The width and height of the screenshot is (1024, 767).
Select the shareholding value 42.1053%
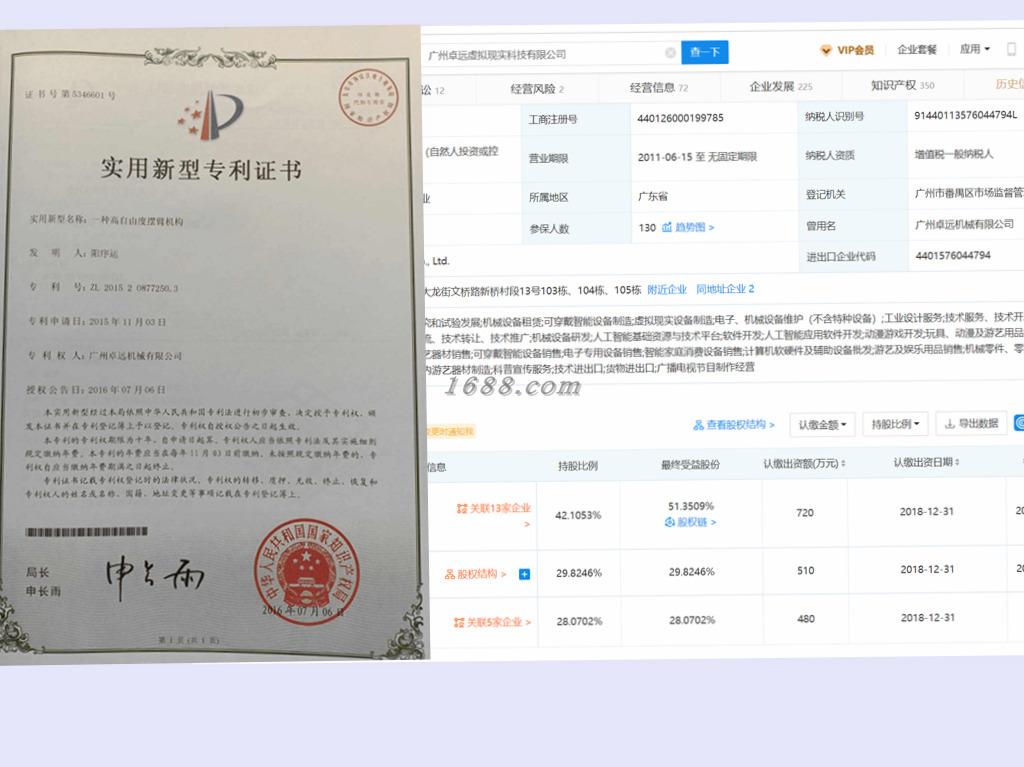(578, 515)
